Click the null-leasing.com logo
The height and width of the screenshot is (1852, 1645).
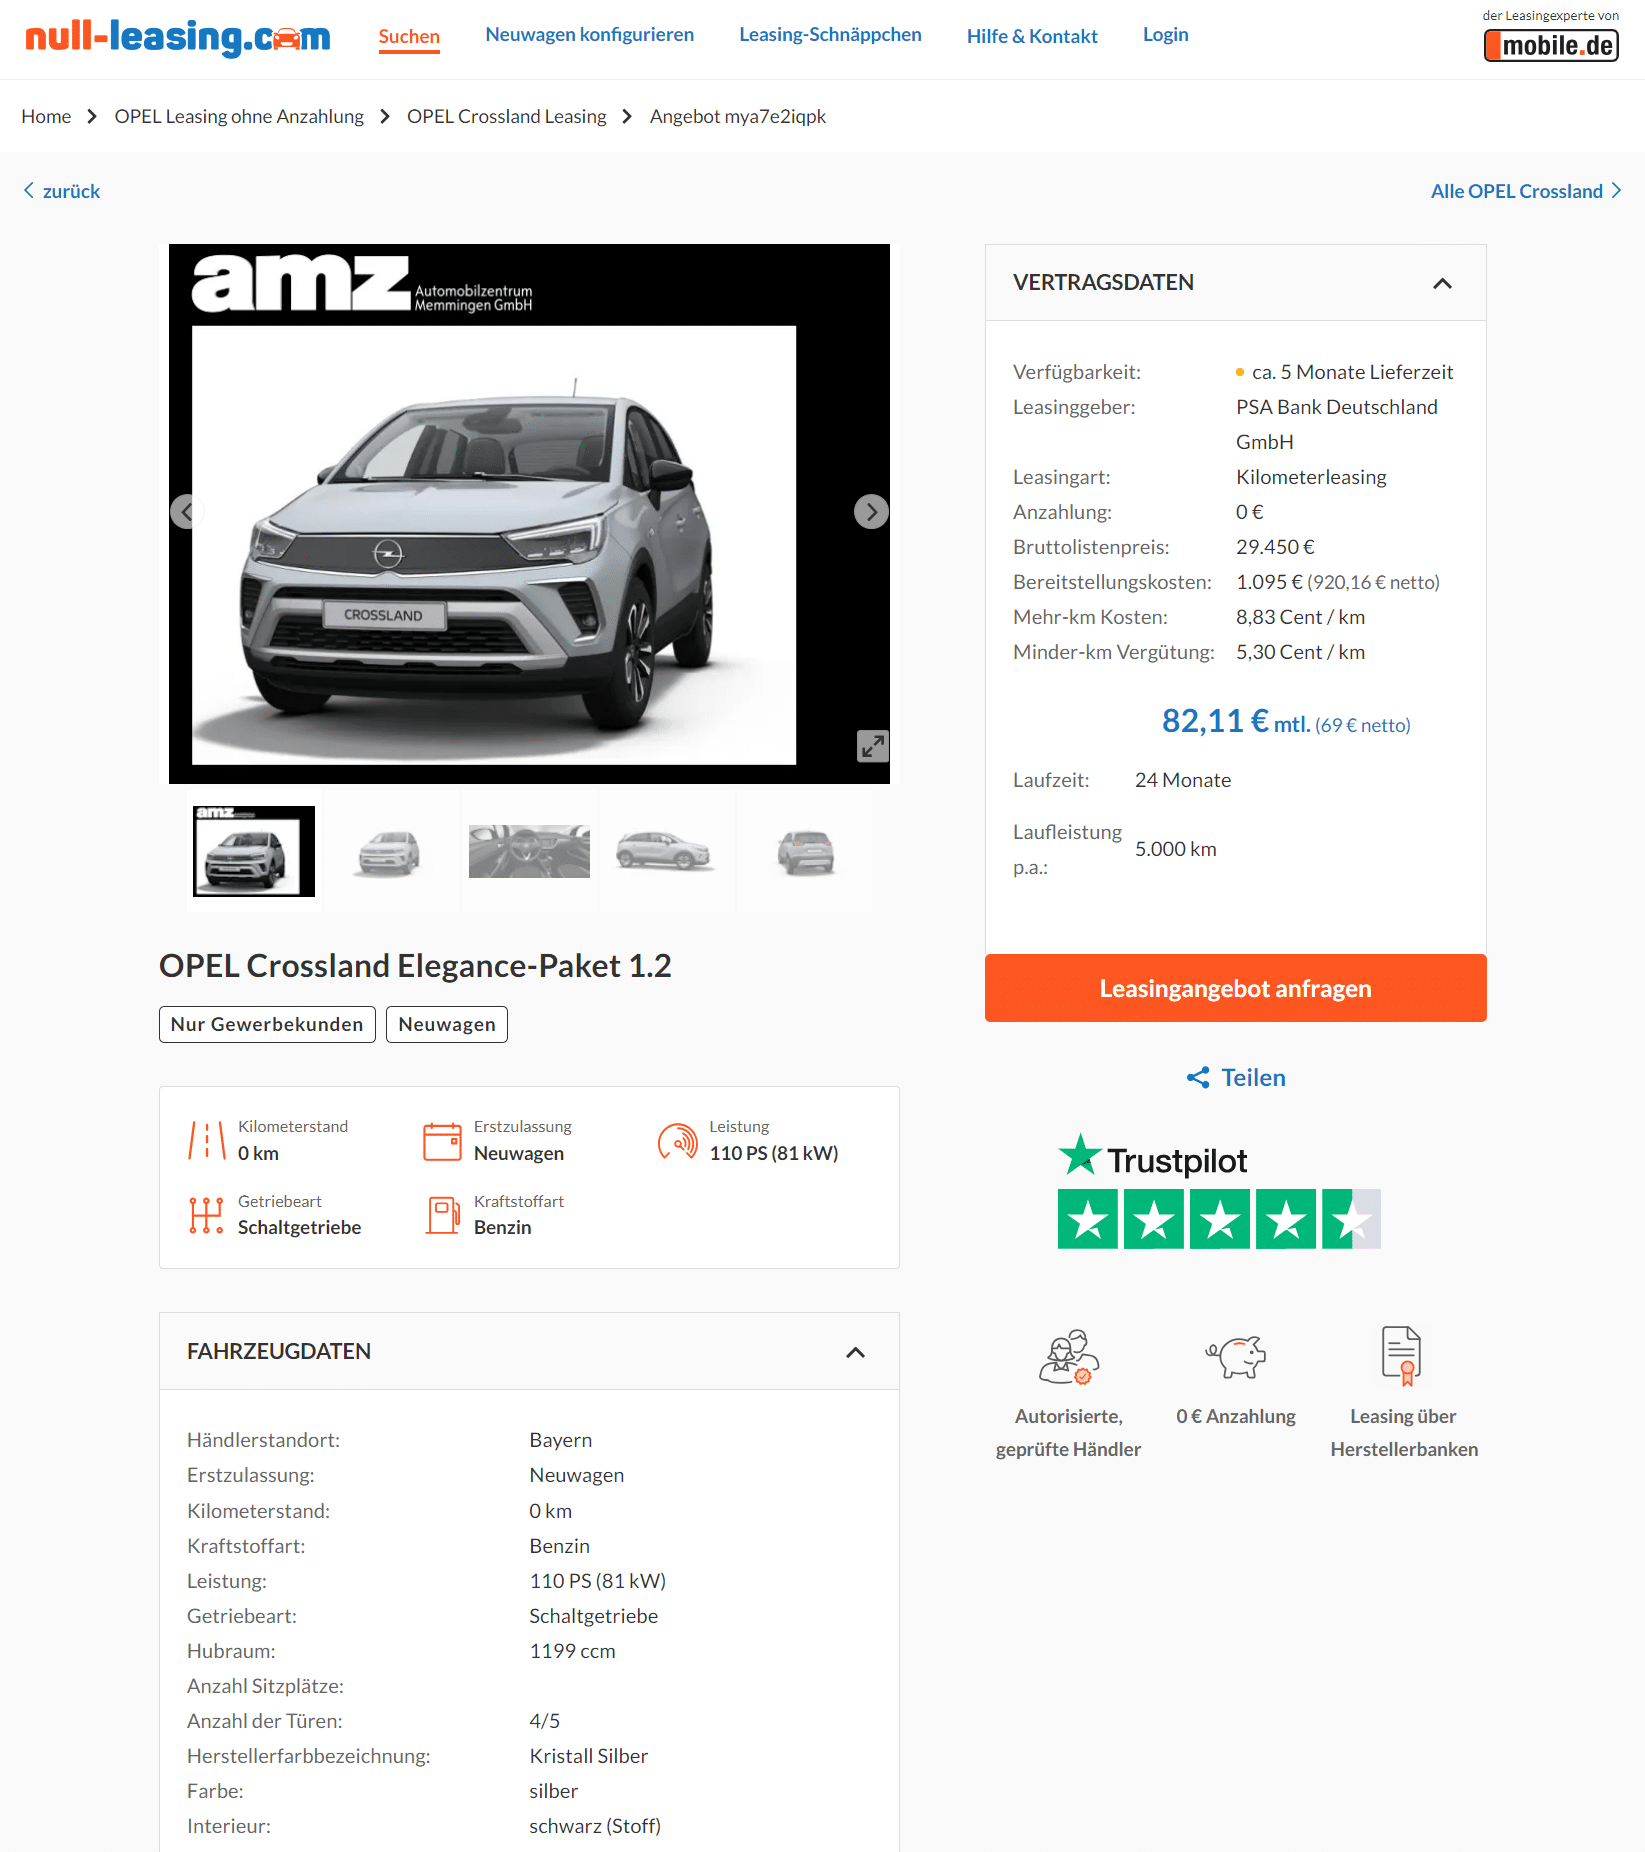178,37
